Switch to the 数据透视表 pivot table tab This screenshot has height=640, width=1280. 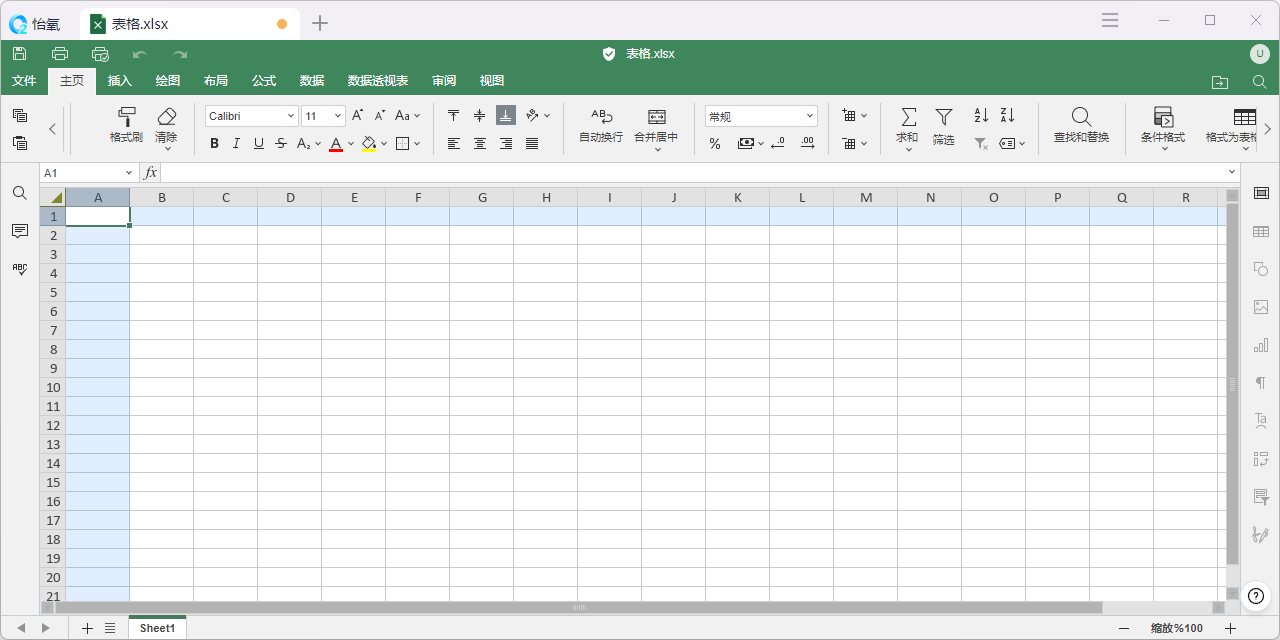pyautogui.click(x=378, y=81)
